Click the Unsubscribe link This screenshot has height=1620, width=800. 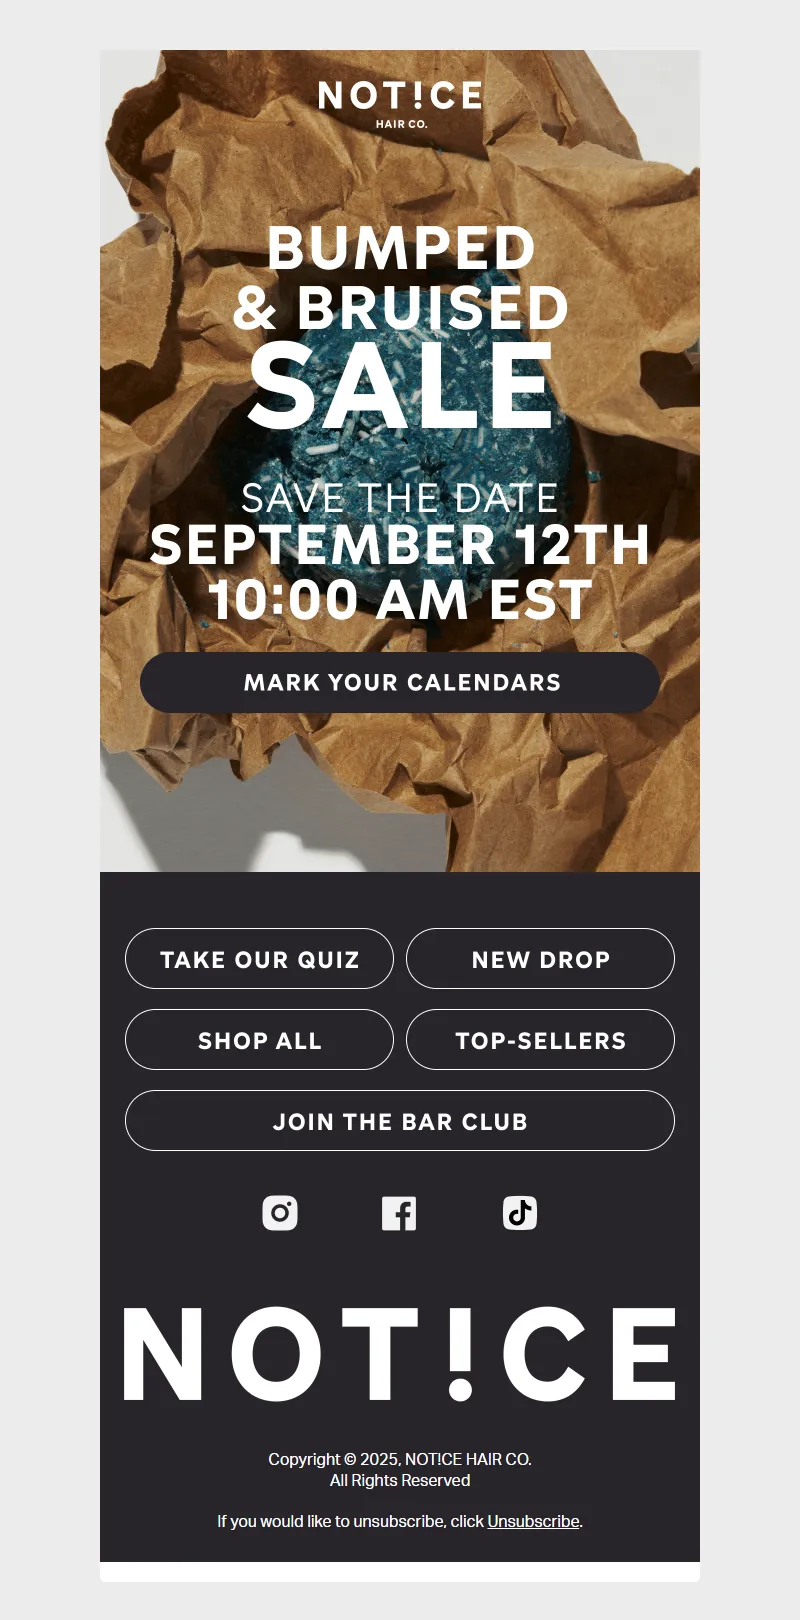pos(533,1521)
